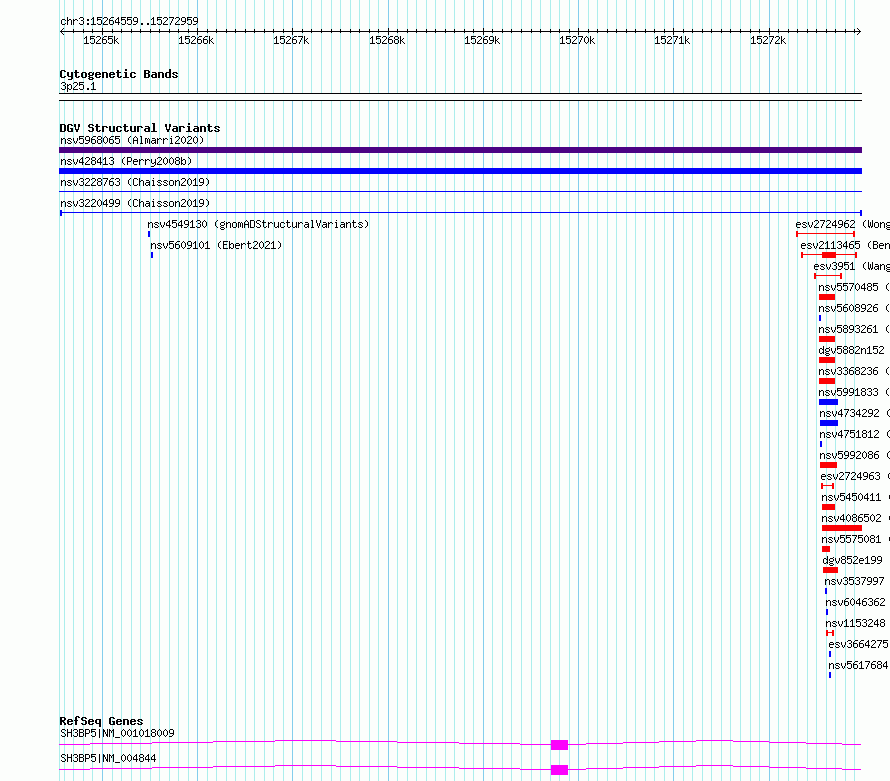Click the 15270k ruler tick label

tap(577, 40)
